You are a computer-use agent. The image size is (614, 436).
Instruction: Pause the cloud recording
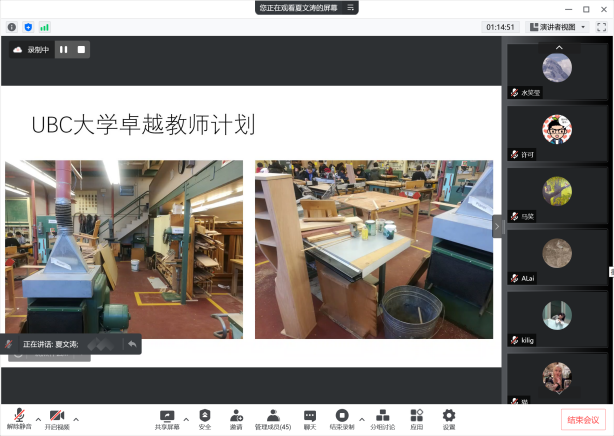click(63, 49)
